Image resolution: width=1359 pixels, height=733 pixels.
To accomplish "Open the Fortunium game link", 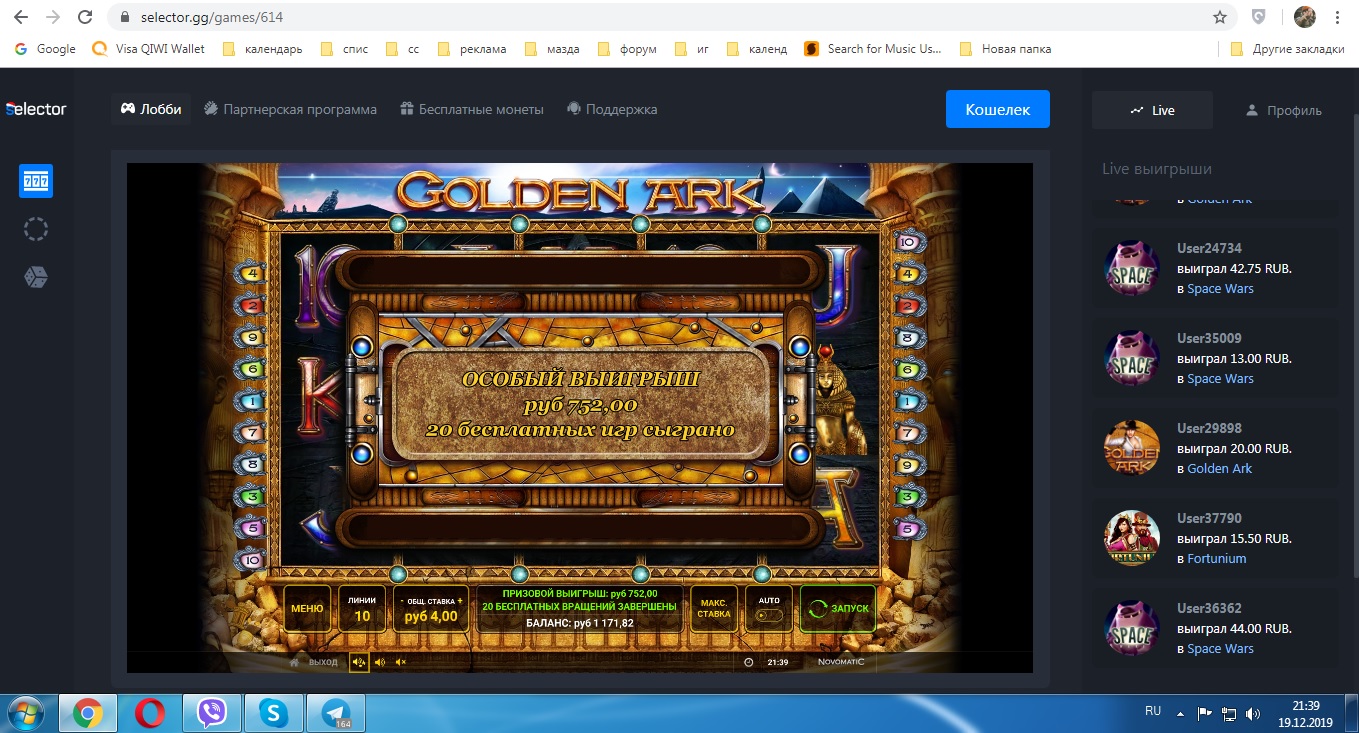I will coord(1216,558).
